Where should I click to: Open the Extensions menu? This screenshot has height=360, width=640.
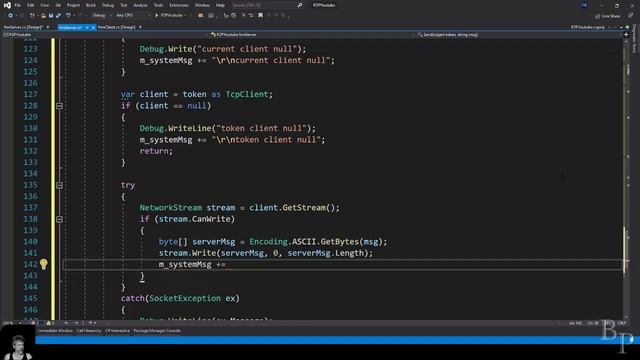tap(179, 5)
